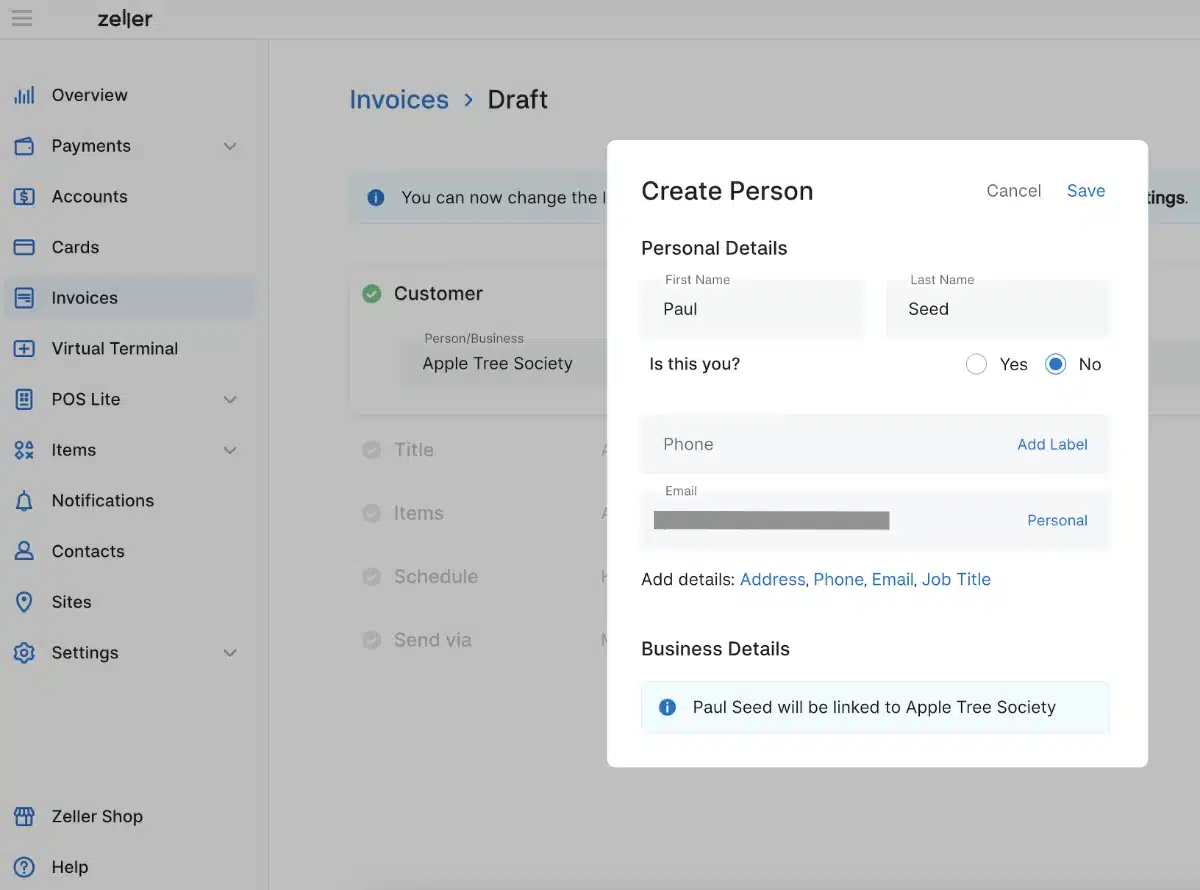Image resolution: width=1200 pixels, height=890 pixels.
Task: Open the Personal email label dropdown
Action: point(1057,520)
